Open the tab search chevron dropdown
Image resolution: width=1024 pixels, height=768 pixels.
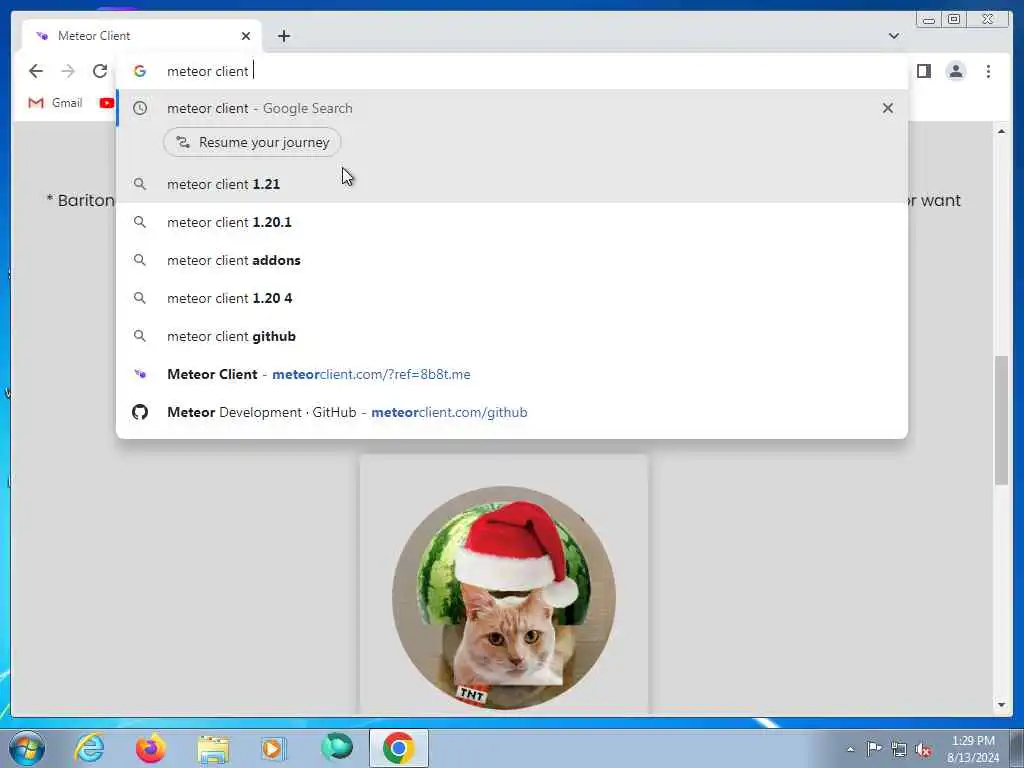click(x=893, y=36)
